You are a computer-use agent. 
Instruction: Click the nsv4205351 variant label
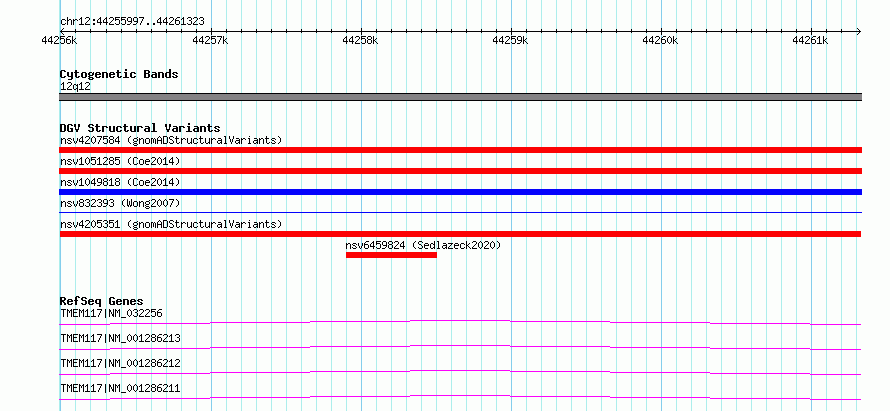171,224
